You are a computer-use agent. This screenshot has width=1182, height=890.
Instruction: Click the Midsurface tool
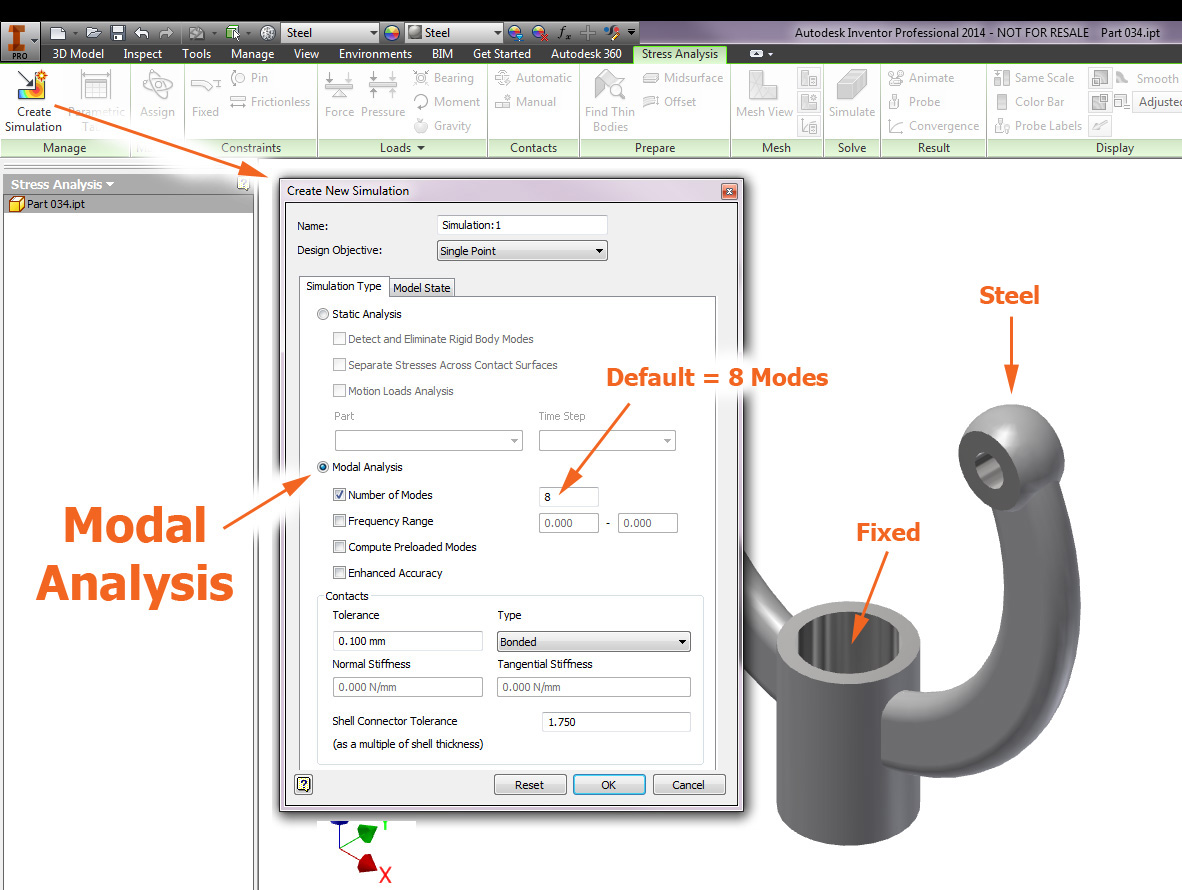[x=682, y=78]
